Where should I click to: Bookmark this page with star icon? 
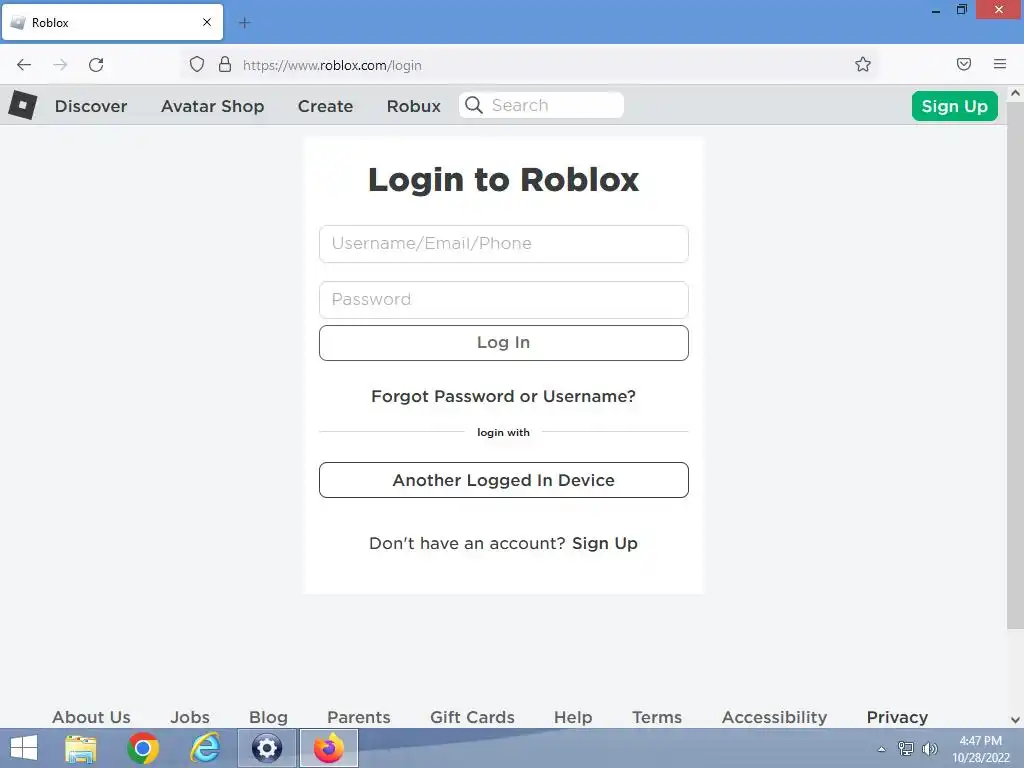pyautogui.click(x=863, y=64)
